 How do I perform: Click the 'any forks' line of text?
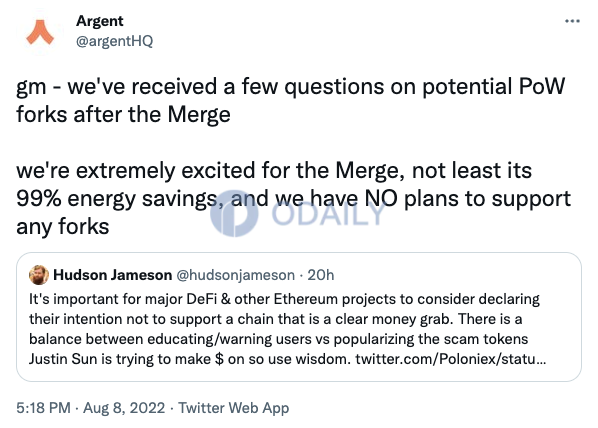63,227
